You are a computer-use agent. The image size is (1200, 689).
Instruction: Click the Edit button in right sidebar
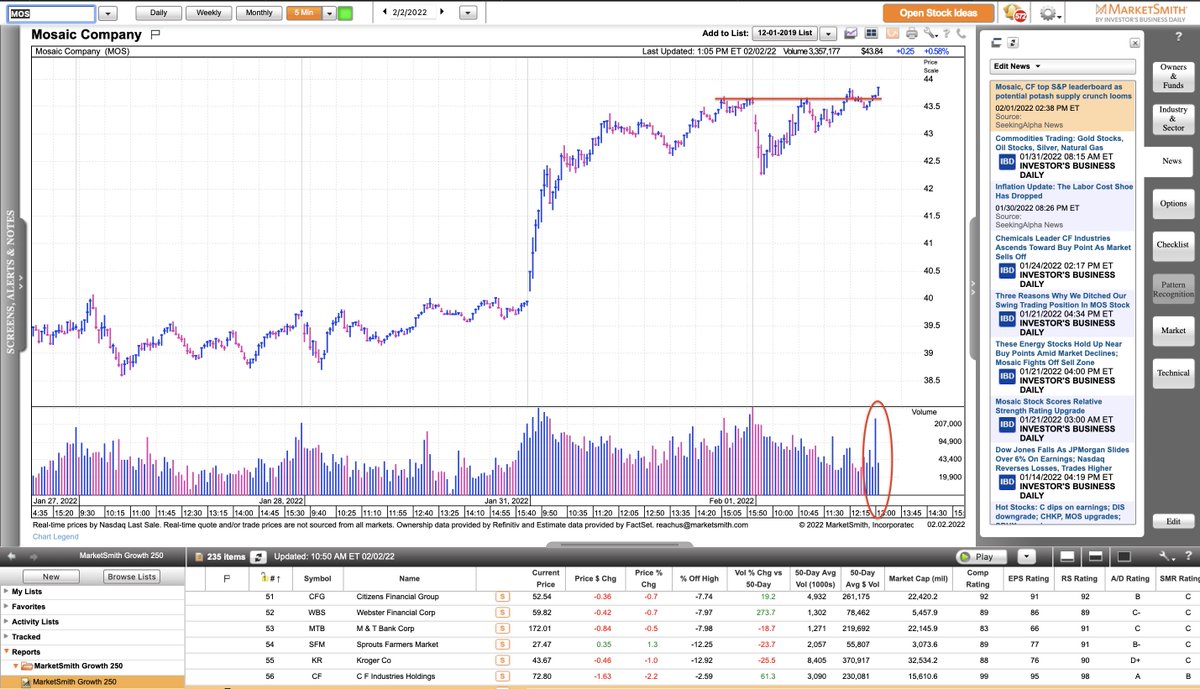click(x=1173, y=521)
